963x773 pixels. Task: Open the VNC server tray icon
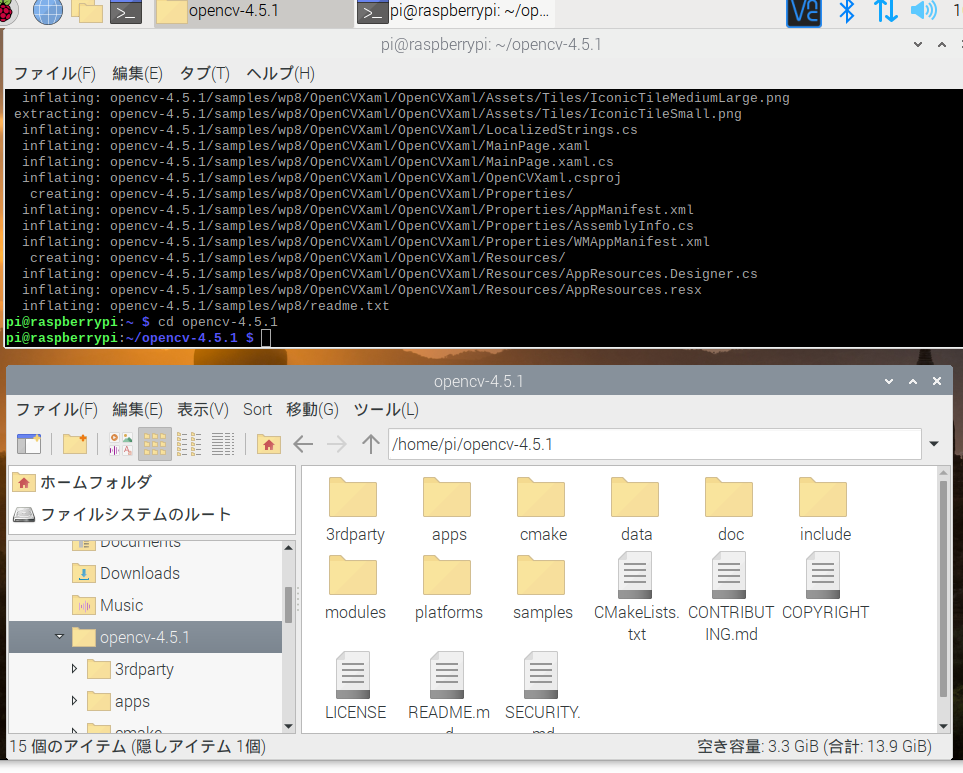click(x=804, y=12)
